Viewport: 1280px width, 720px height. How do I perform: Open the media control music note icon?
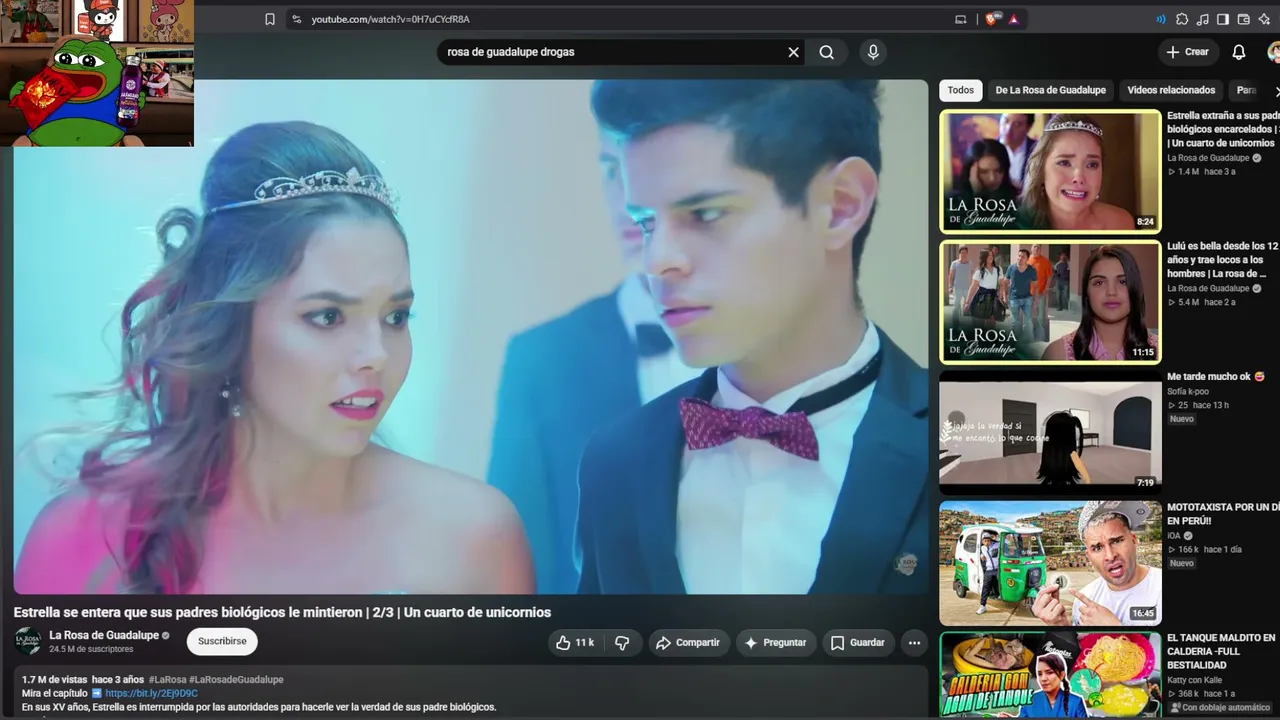[1203, 19]
